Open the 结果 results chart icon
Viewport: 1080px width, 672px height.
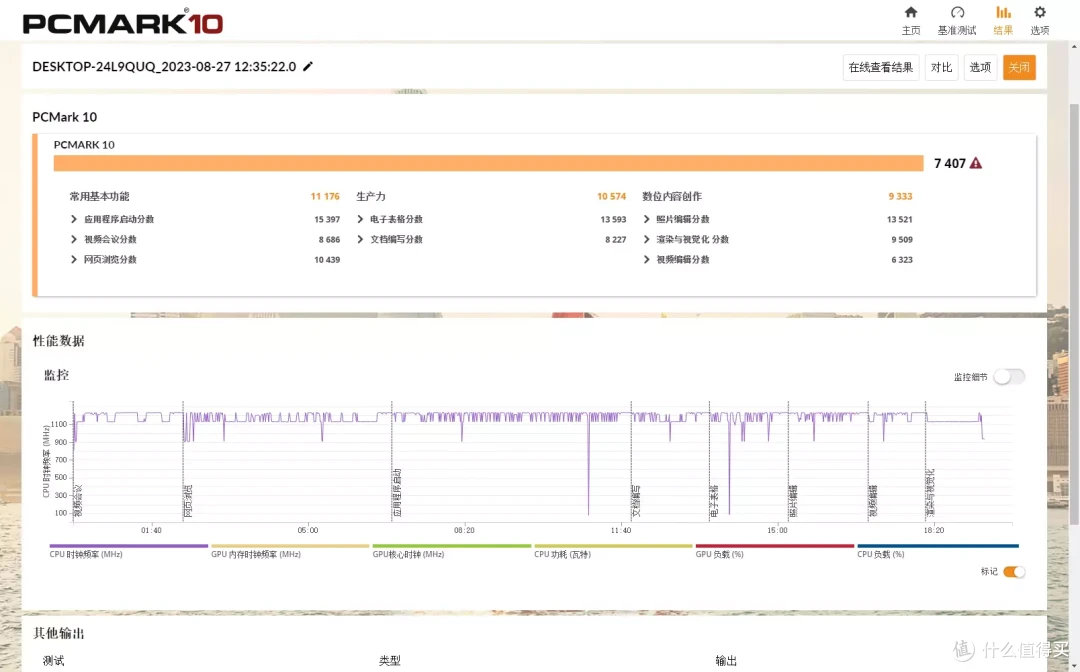point(1003,12)
